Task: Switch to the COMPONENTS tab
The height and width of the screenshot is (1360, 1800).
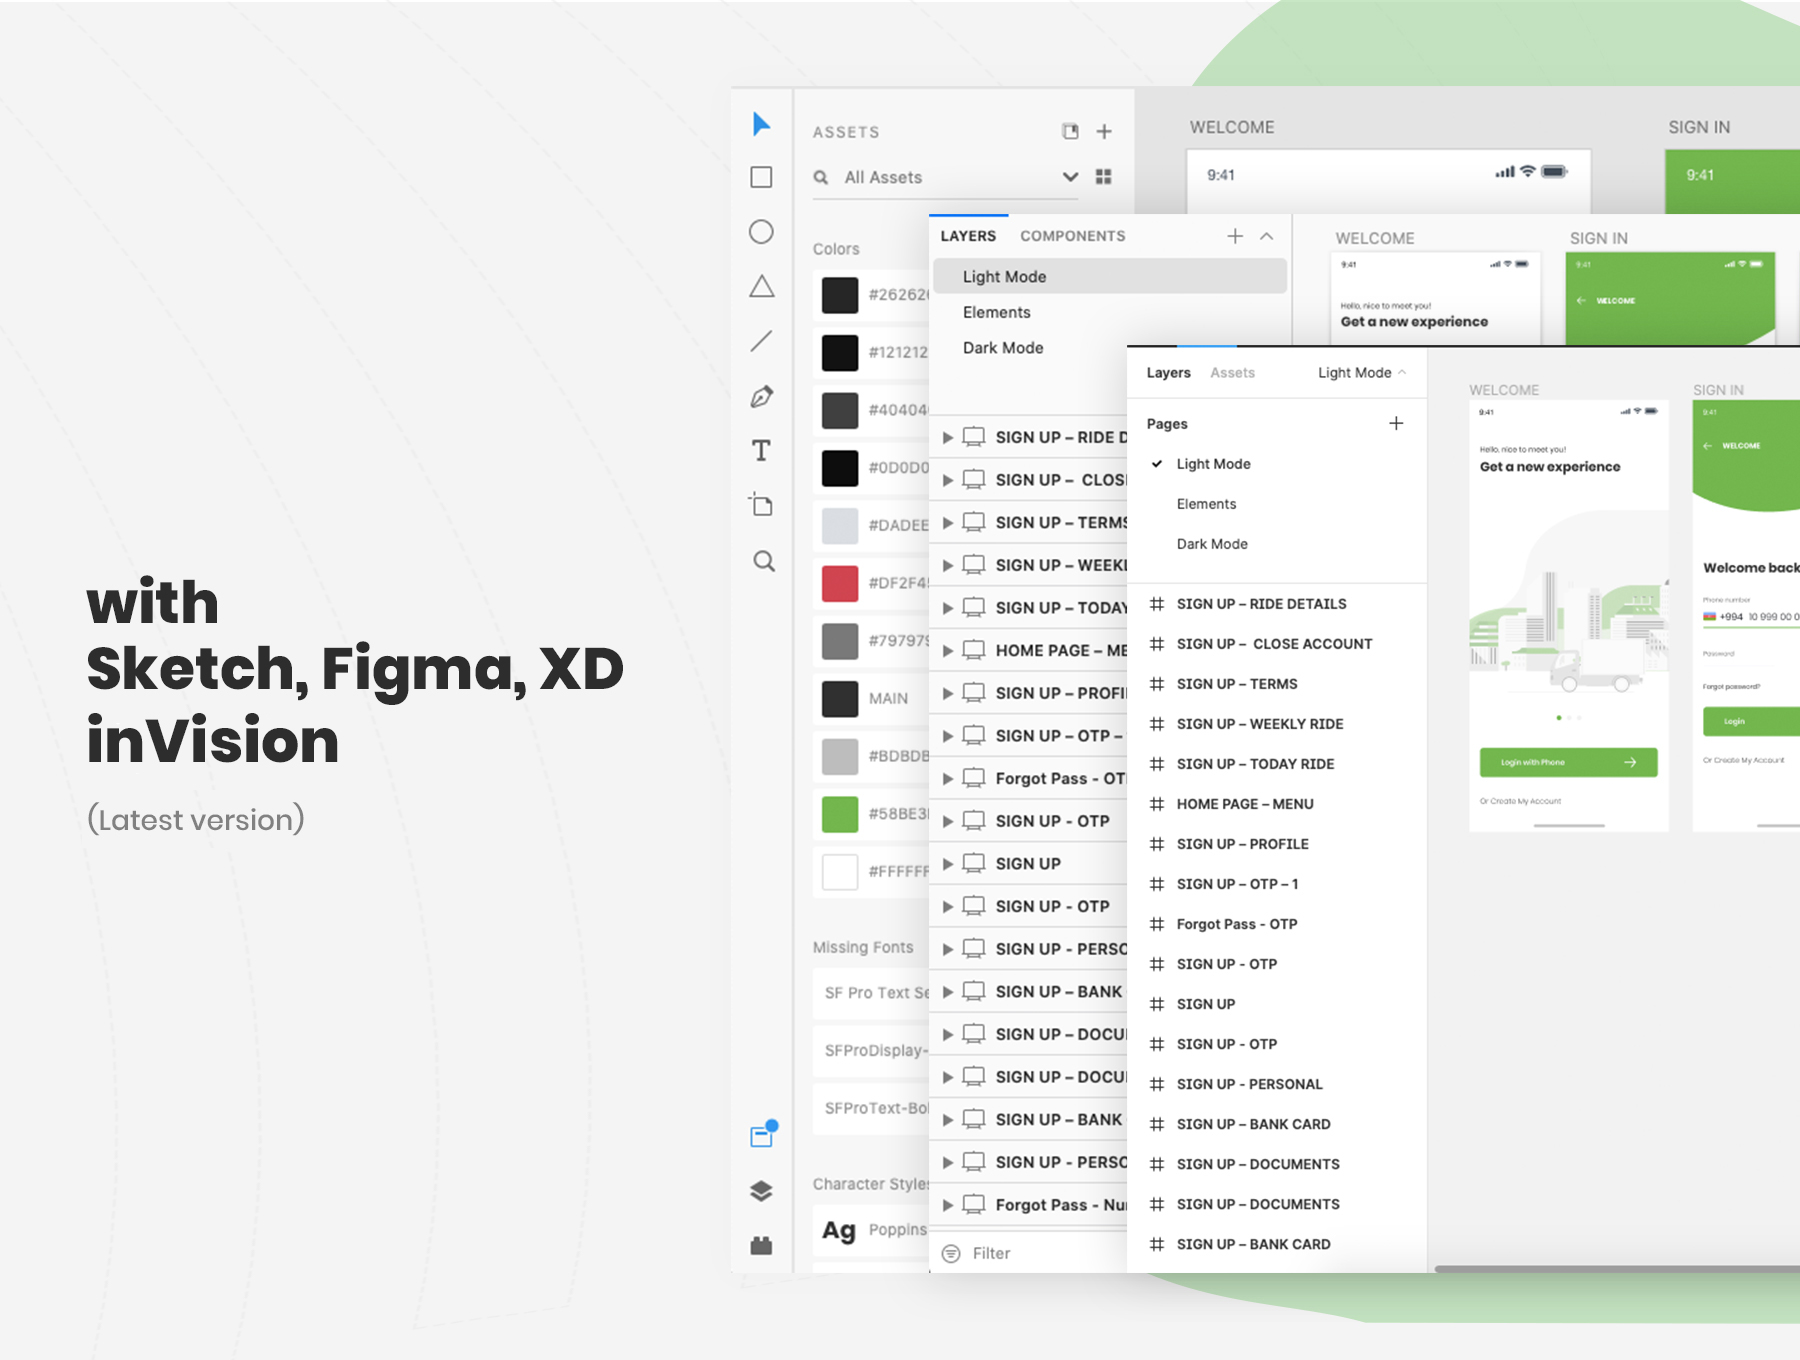Action: click(x=1072, y=236)
